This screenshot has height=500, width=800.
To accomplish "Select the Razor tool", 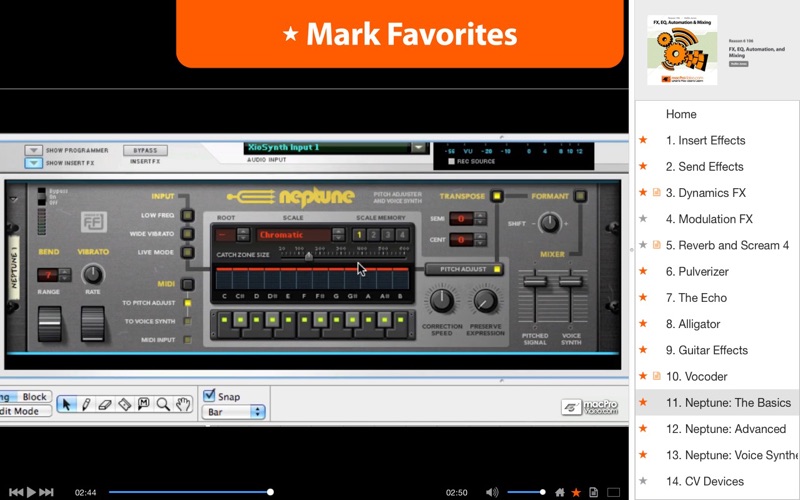I will pos(124,404).
